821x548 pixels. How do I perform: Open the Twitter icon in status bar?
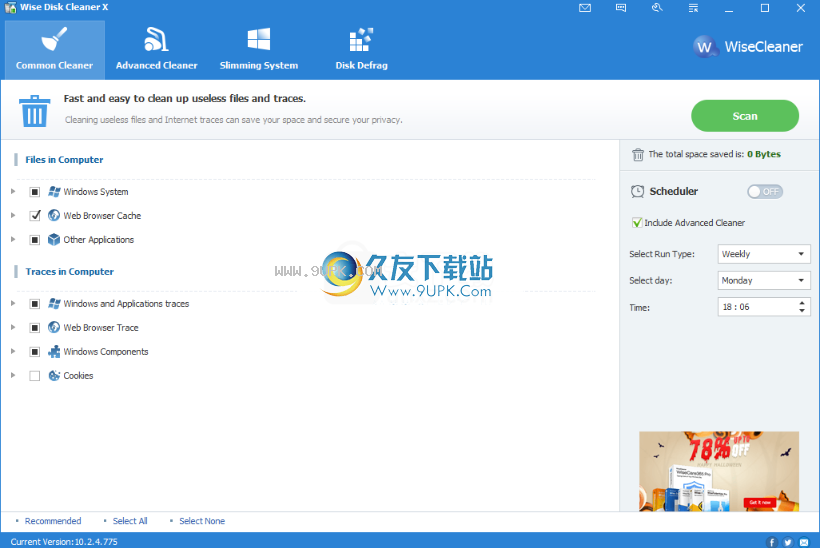[788, 542]
